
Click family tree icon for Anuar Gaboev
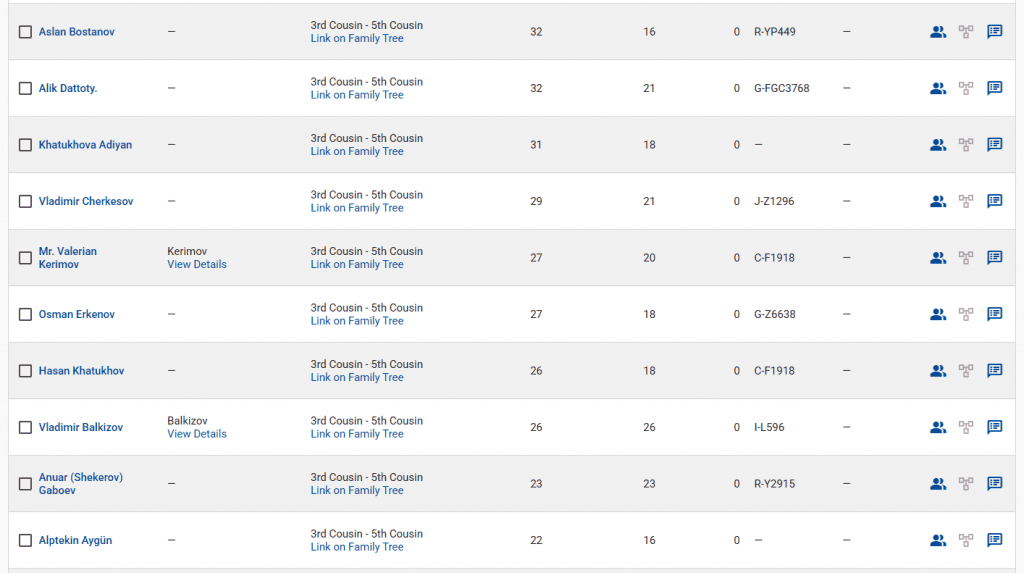click(x=966, y=484)
